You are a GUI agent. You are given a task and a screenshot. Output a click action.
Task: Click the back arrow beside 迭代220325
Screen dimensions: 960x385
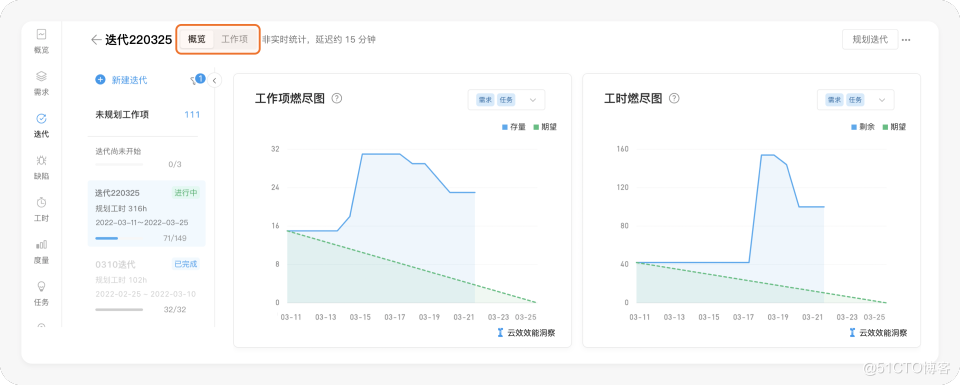(x=96, y=40)
